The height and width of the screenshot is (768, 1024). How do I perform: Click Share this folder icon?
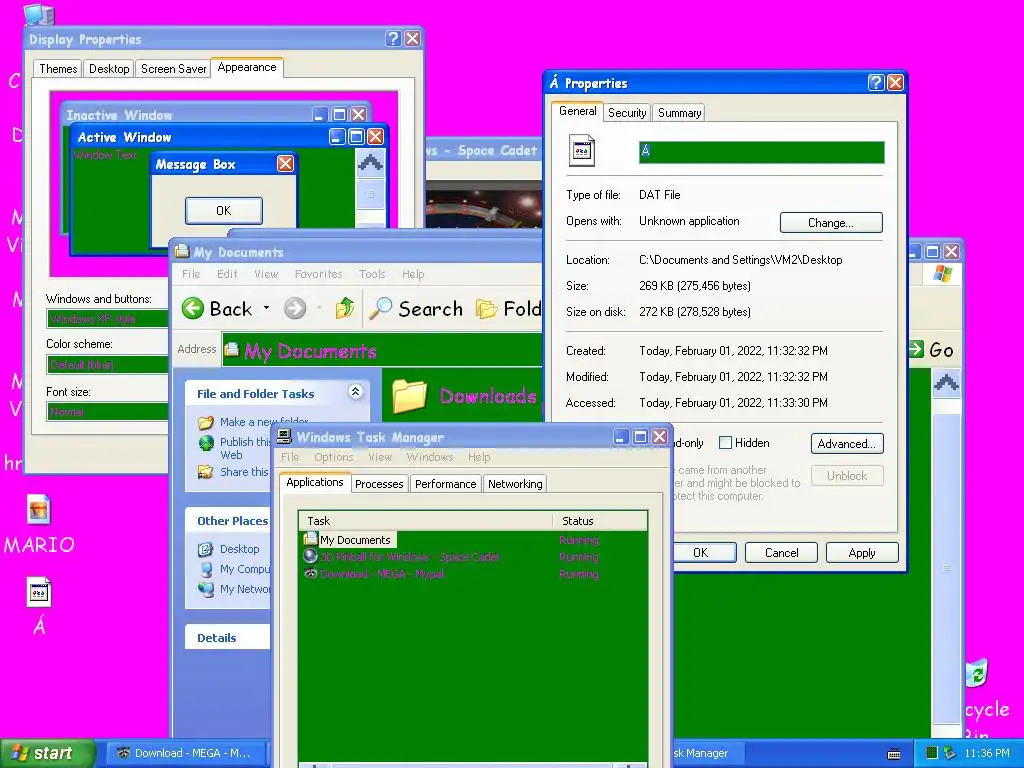coord(206,472)
